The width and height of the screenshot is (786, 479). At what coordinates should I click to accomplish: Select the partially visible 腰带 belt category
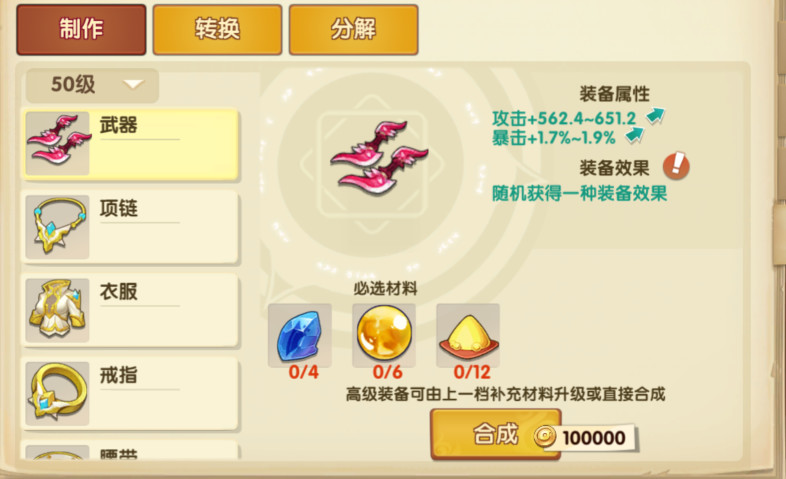coord(130,451)
